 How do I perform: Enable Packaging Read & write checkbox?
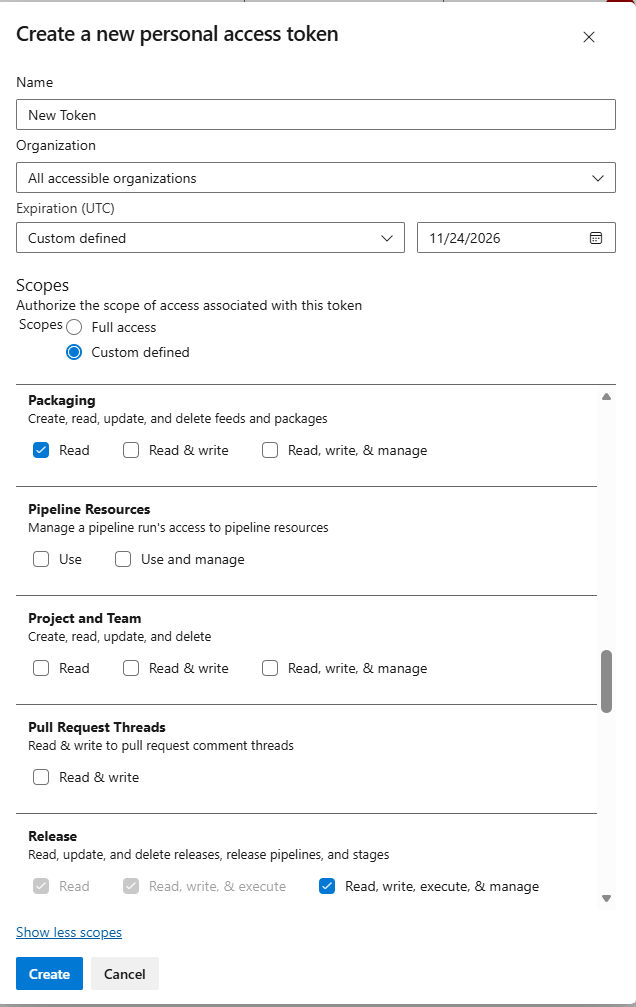coord(131,450)
